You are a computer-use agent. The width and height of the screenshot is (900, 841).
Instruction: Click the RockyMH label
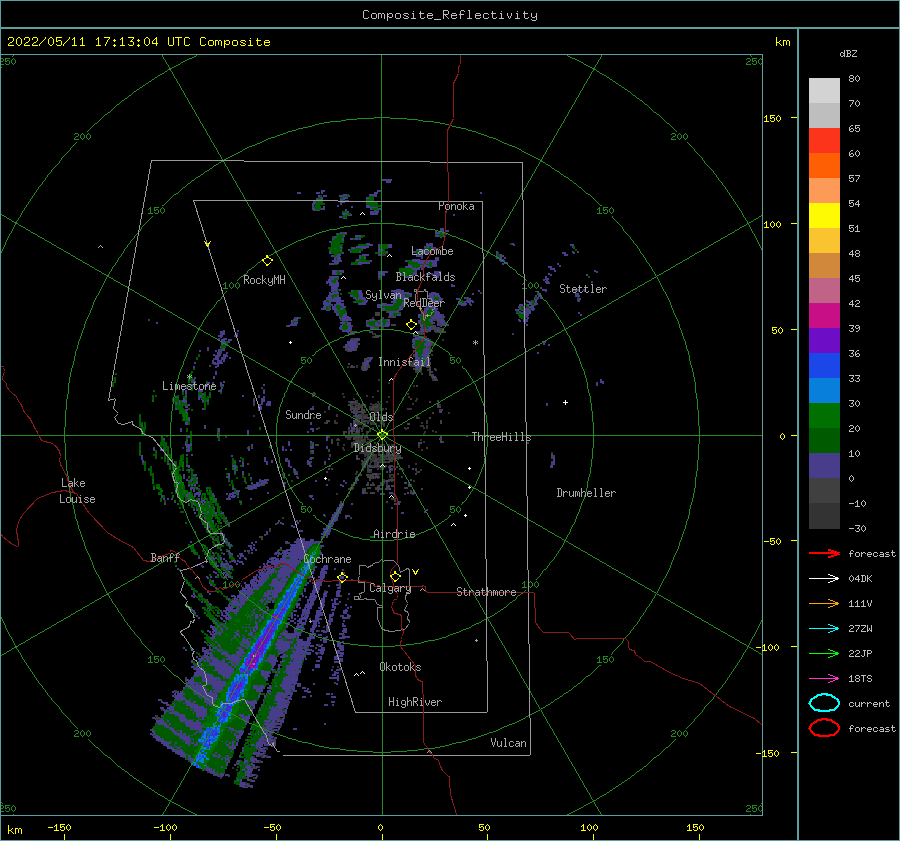[264, 280]
